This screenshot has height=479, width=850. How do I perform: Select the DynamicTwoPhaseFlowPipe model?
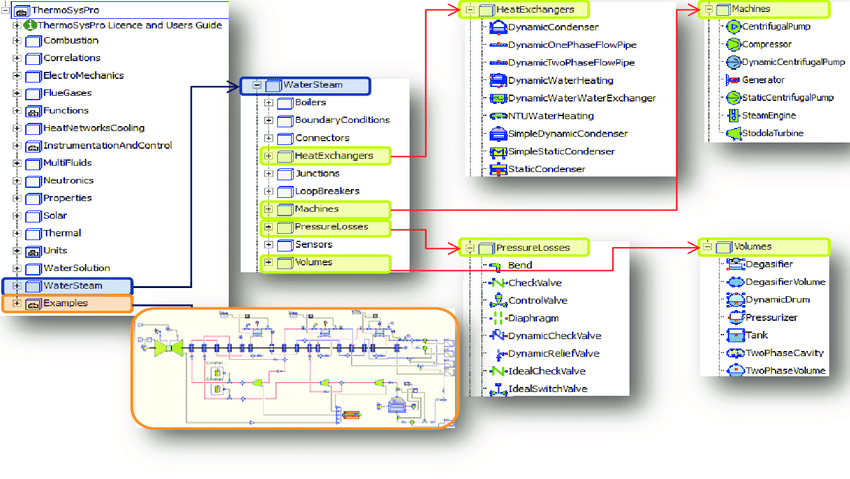(571, 63)
